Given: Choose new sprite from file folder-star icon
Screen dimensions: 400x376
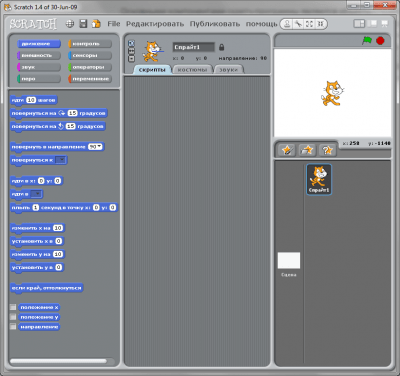Looking at the screenshot, I should 307,150.
